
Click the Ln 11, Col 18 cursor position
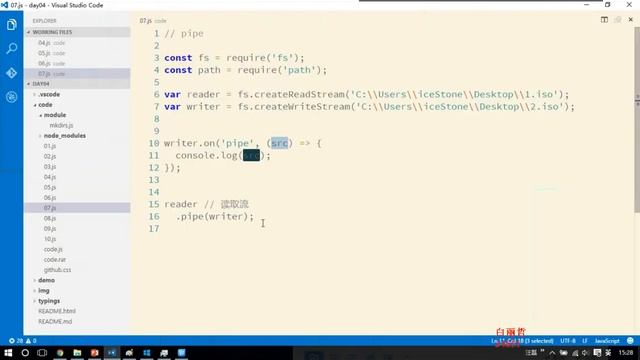[522, 340]
